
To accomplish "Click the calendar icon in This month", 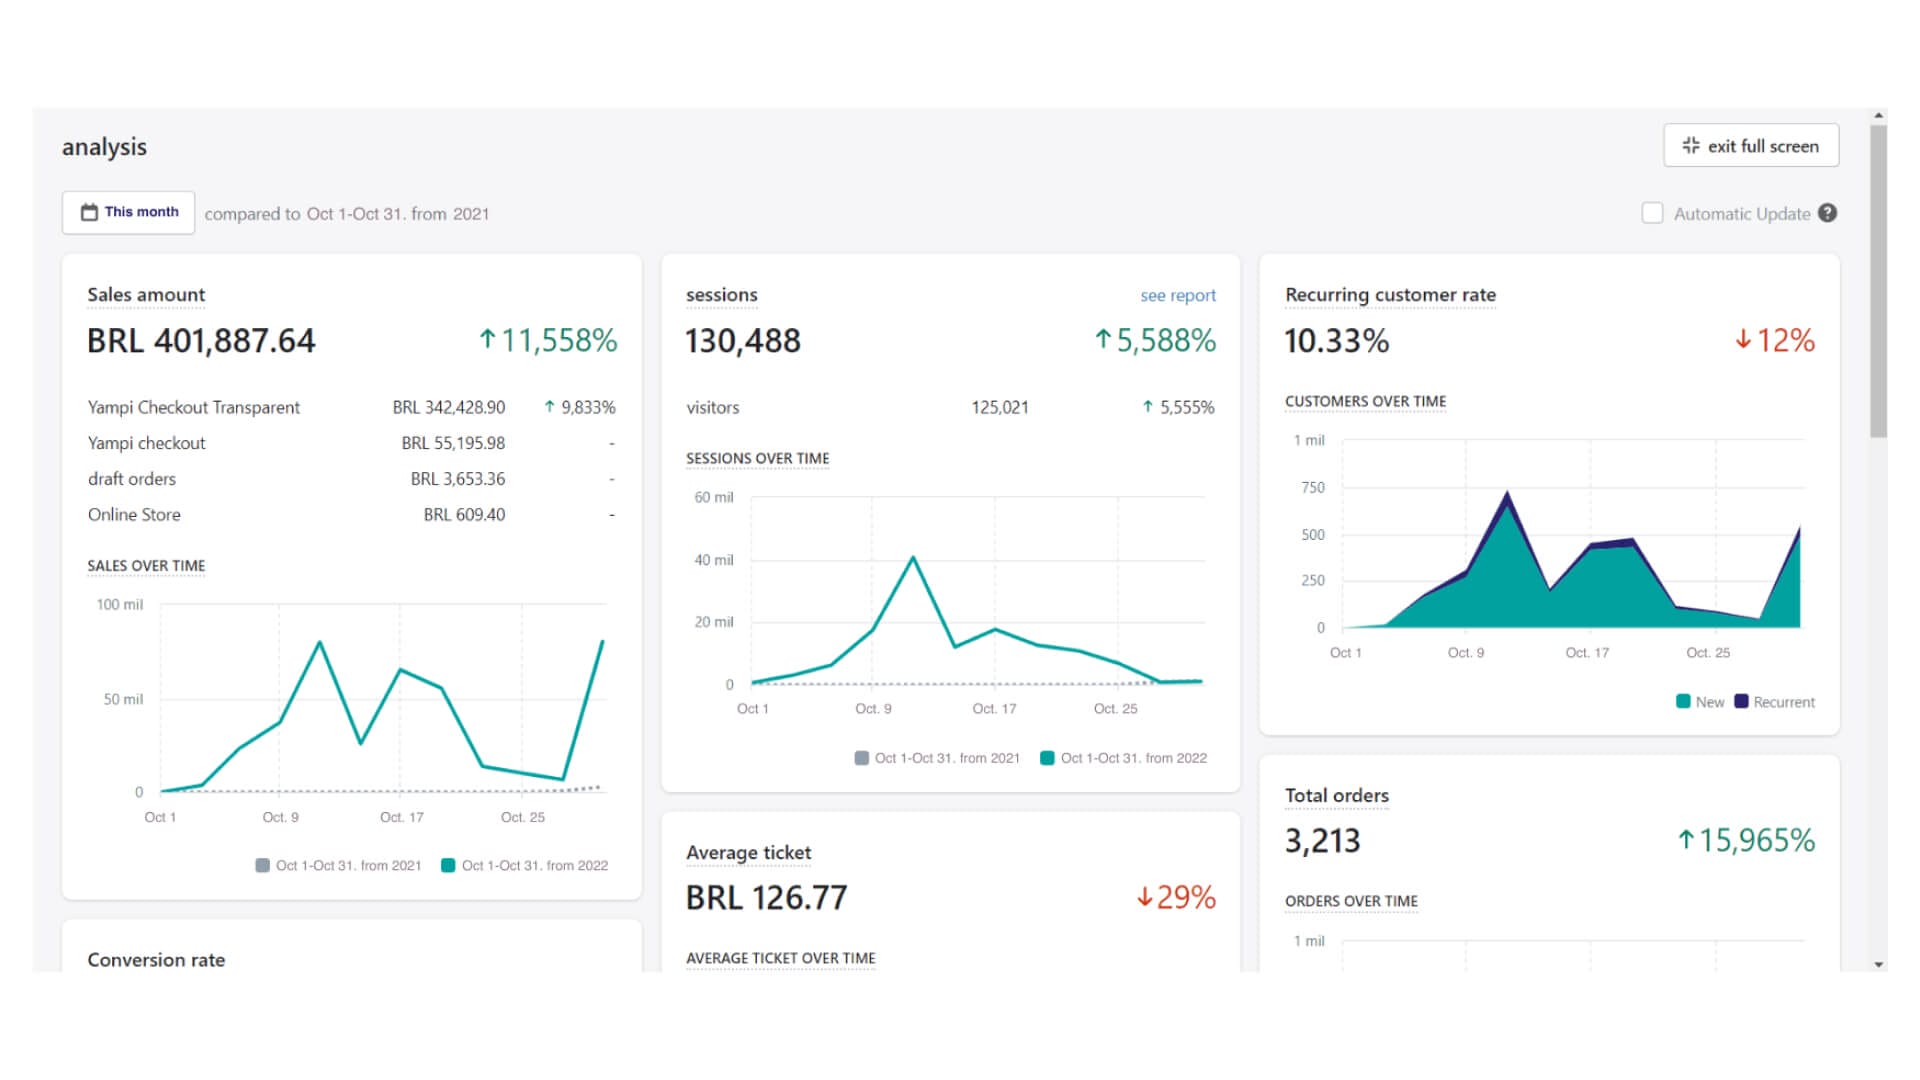I will point(89,212).
